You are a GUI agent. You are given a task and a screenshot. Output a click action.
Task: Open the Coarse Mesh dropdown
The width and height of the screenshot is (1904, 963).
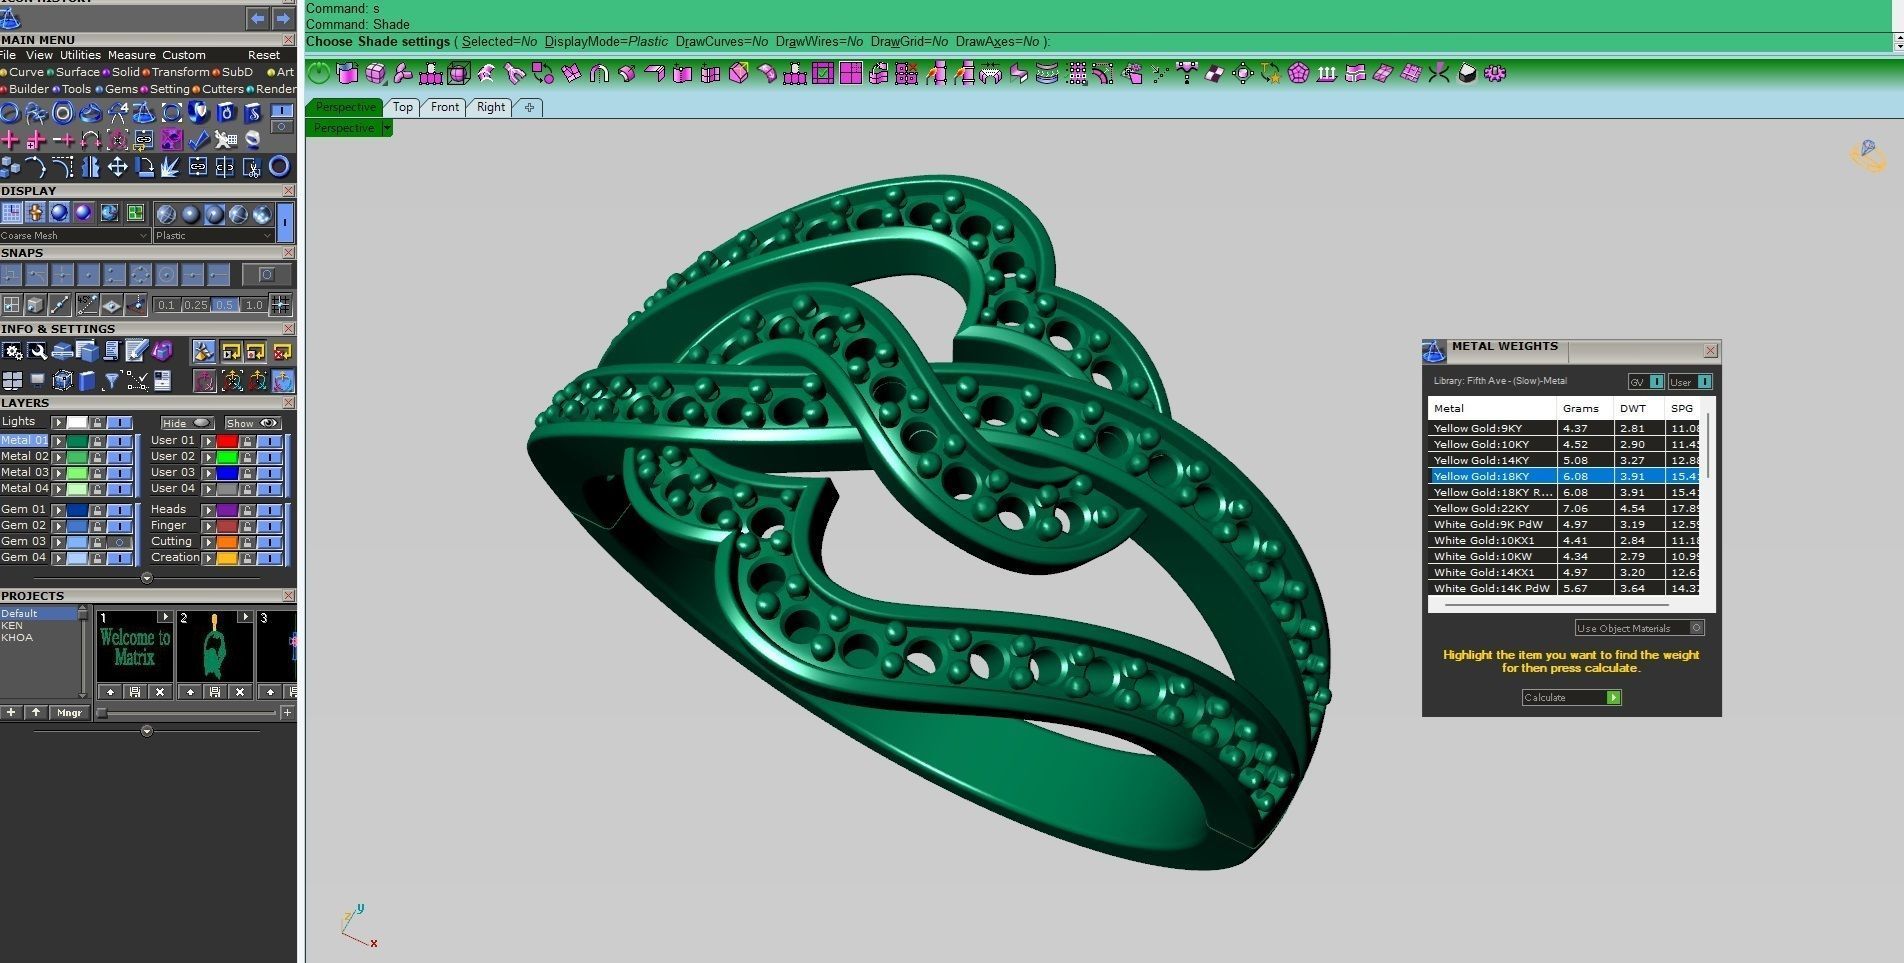(x=75, y=236)
